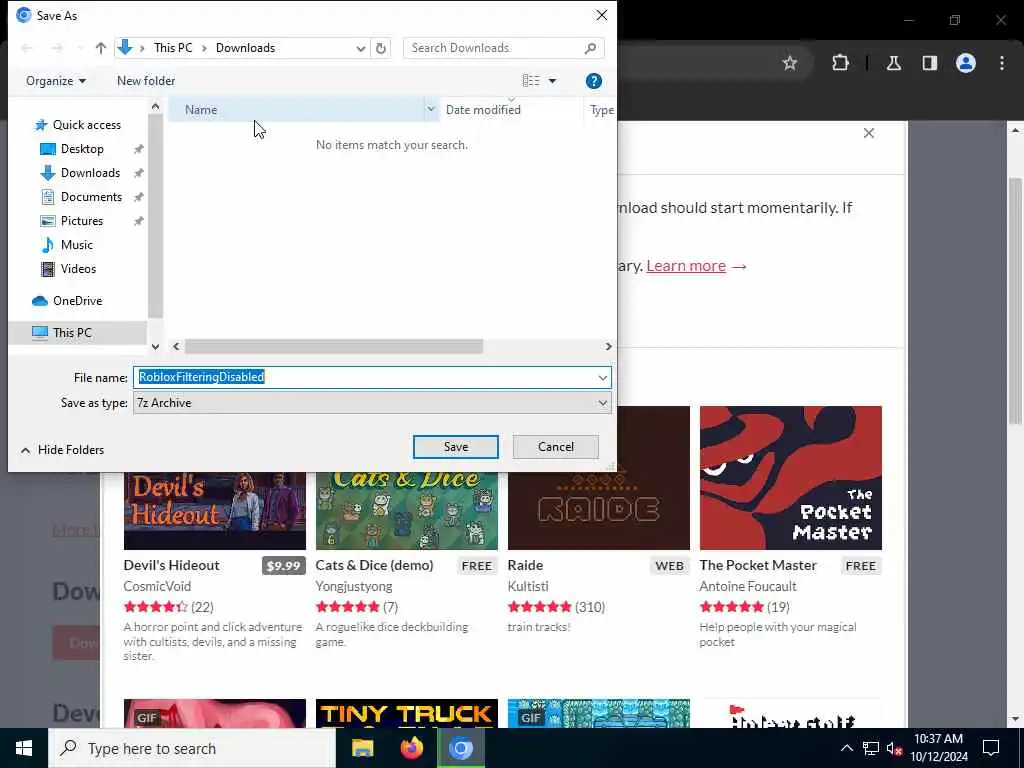Click the Windows Start button
This screenshot has width=1024, height=768.
pos(24,748)
